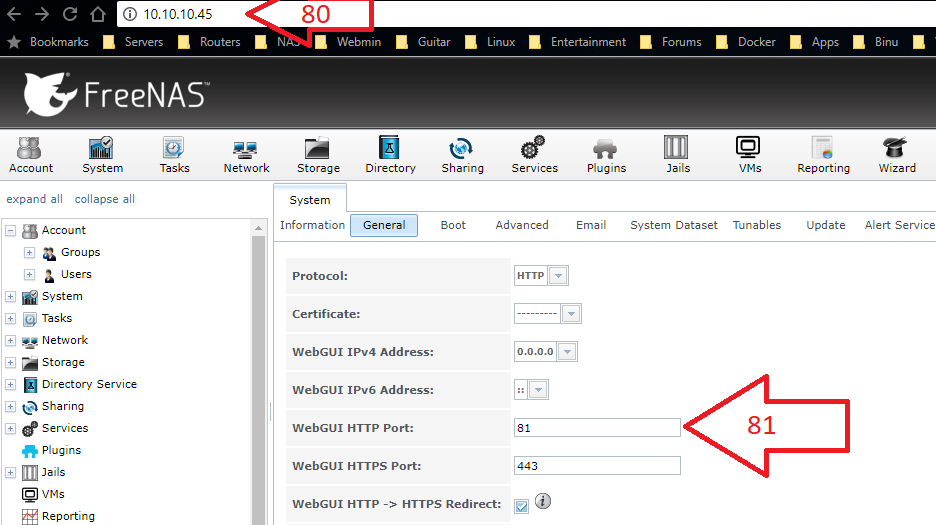This screenshot has width=936, height=525.
Task: Open the Sharing toolbar icon
Action: pyautogui.click(x=462, y=155)
